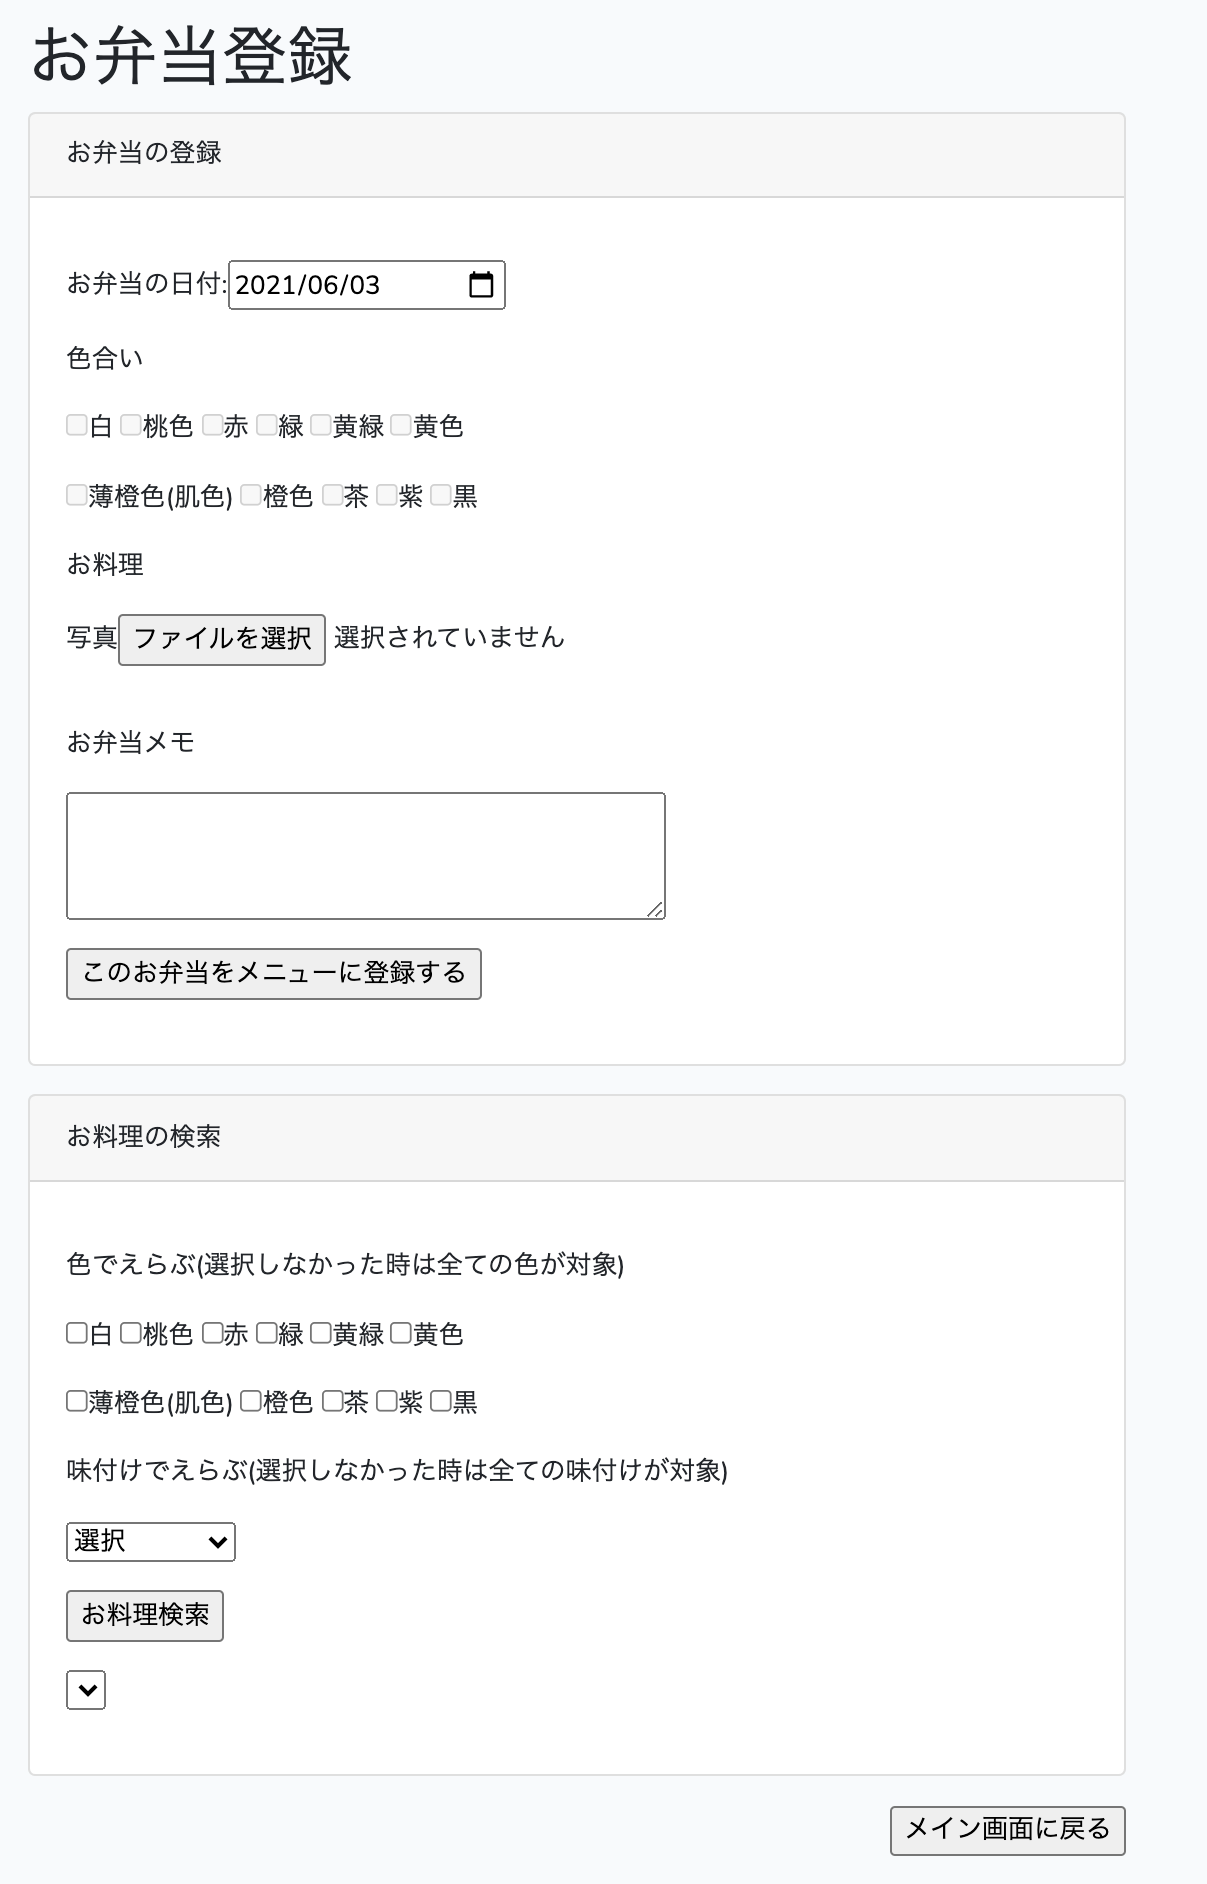Select 緑 checkbox in dish search

pos(267,1333)
